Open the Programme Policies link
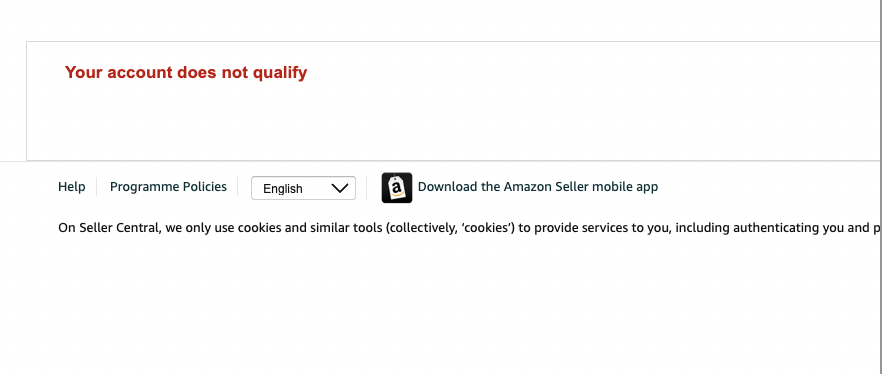This screenshot has width=882, height=374. point(168,187)
